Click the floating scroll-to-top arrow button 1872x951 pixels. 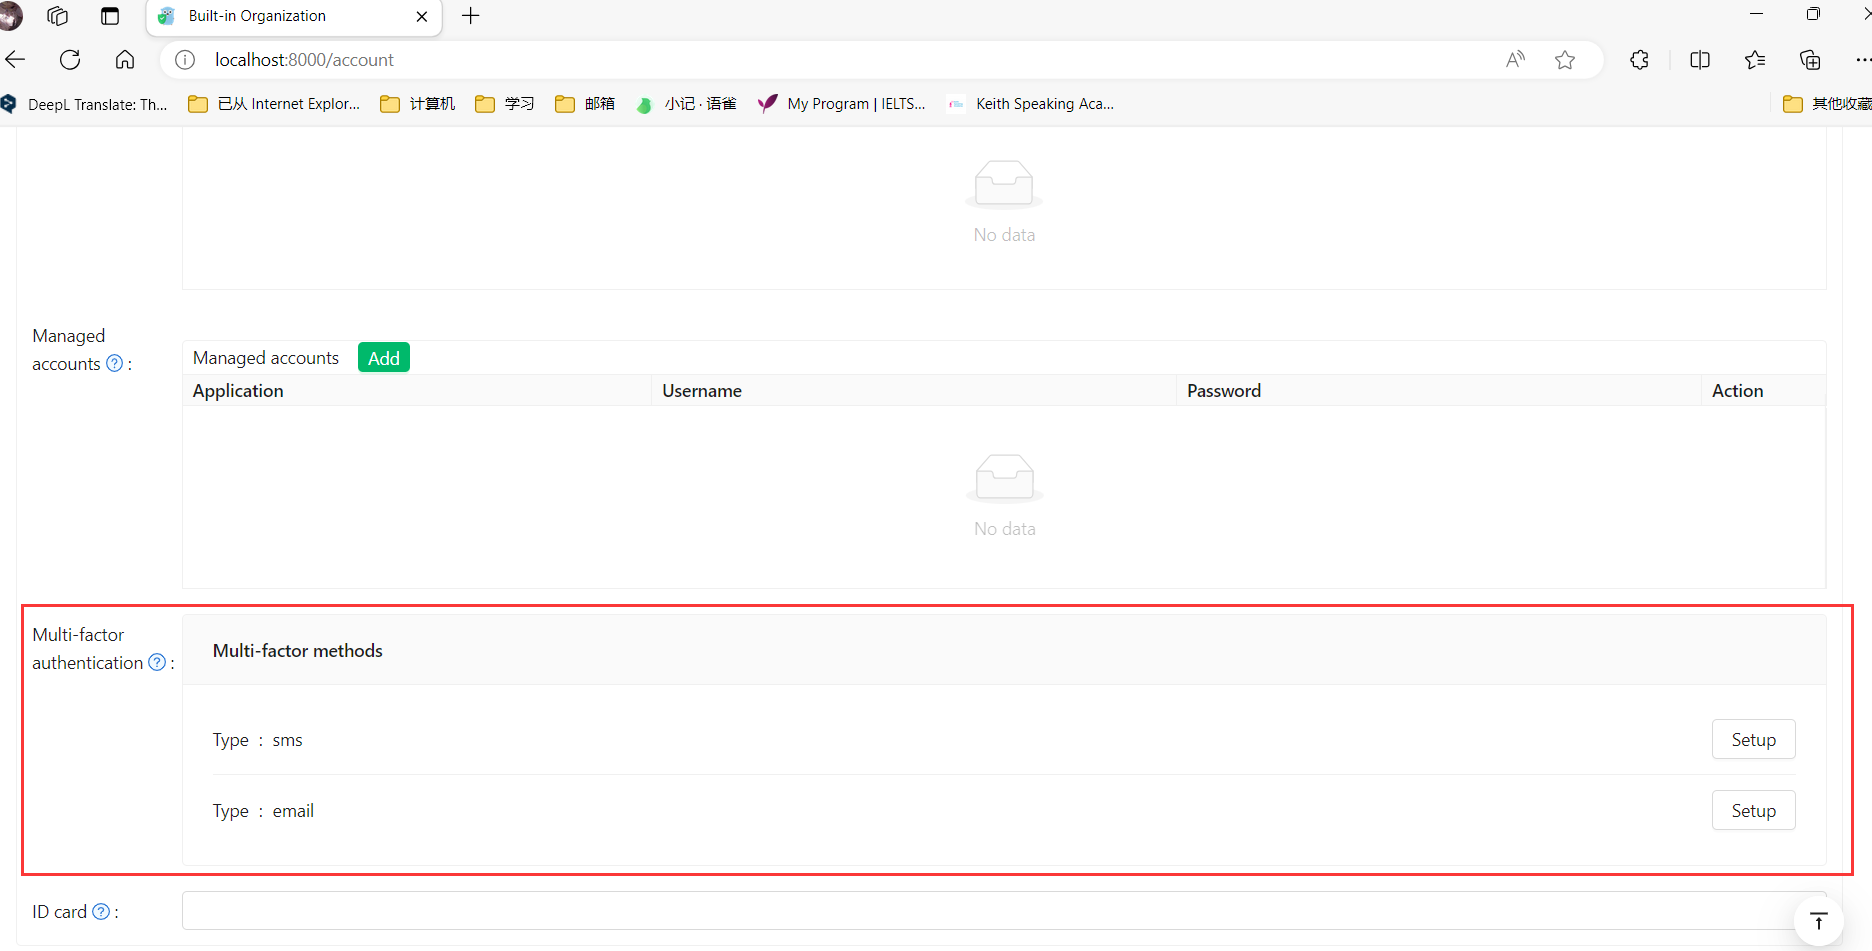1818,920
